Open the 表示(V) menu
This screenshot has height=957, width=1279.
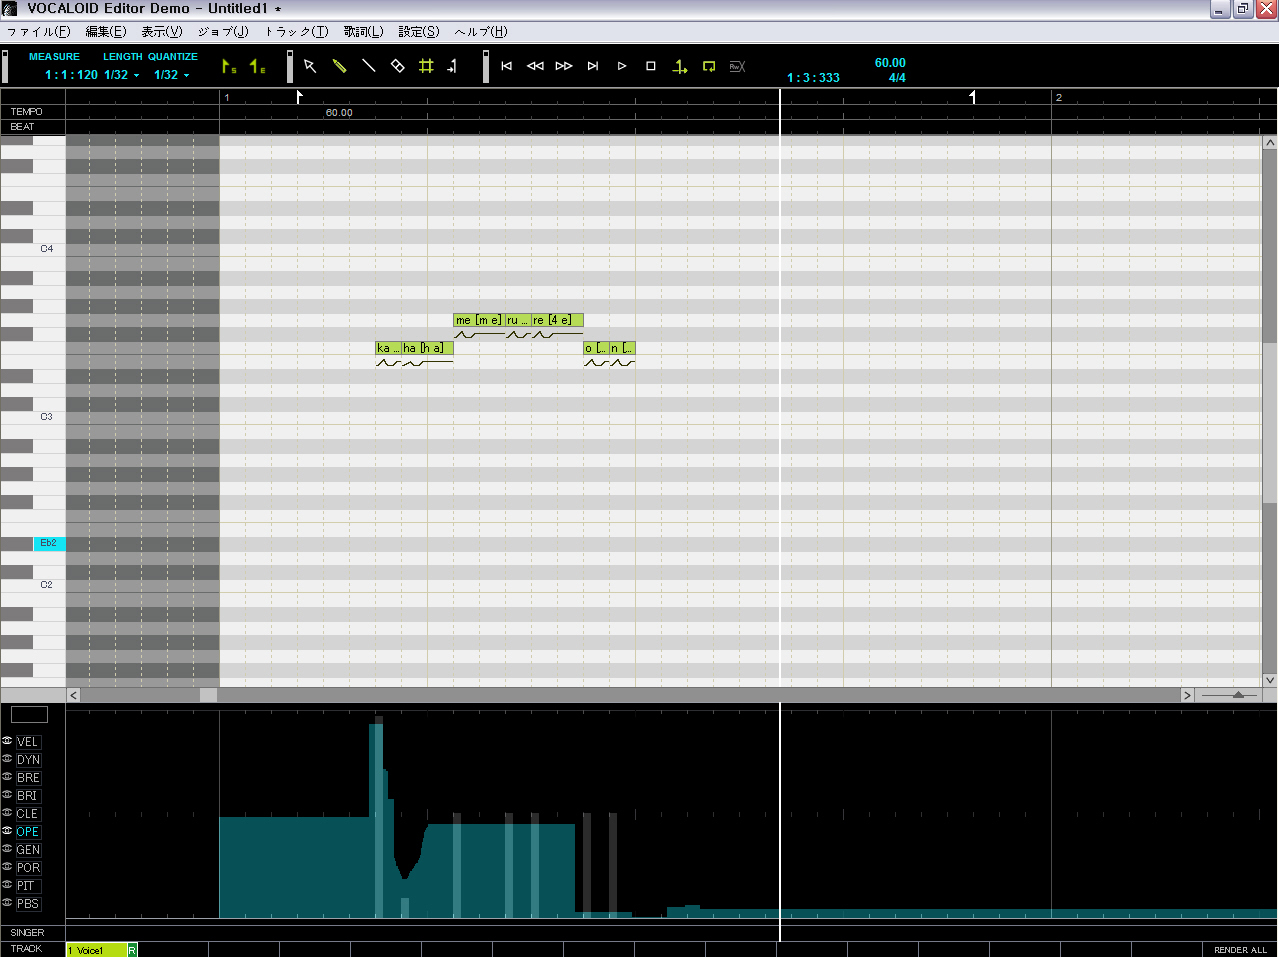(162, 31)
